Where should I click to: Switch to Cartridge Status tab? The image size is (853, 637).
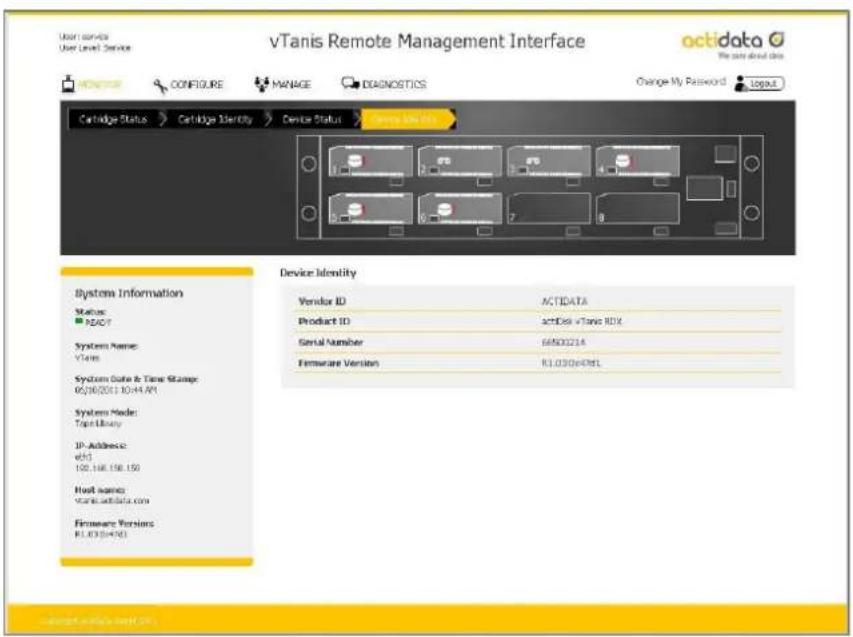113,119
